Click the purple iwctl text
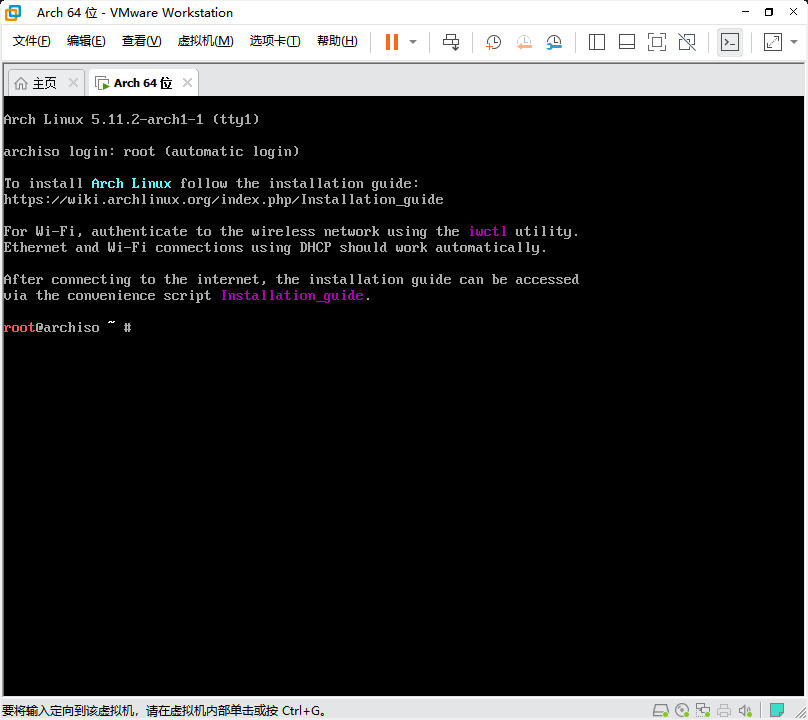The image size is (808, 720). 487,231
